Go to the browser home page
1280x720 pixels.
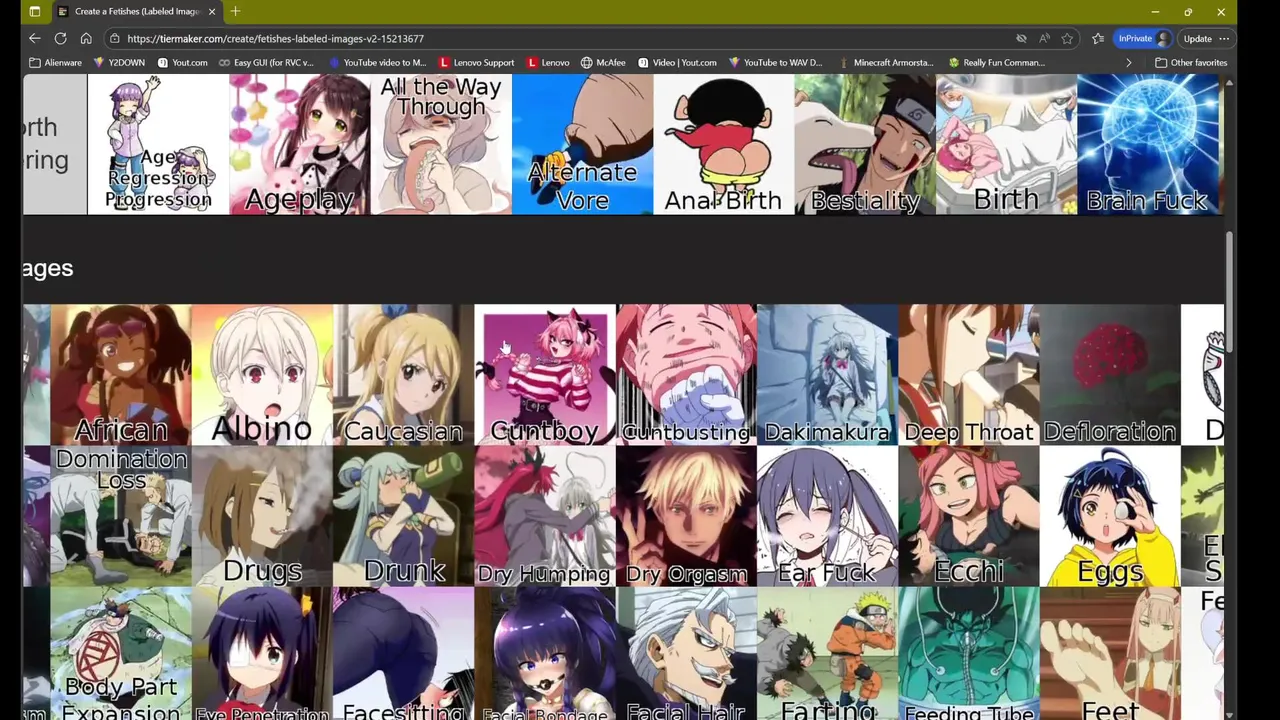click(x=86, y=38)
